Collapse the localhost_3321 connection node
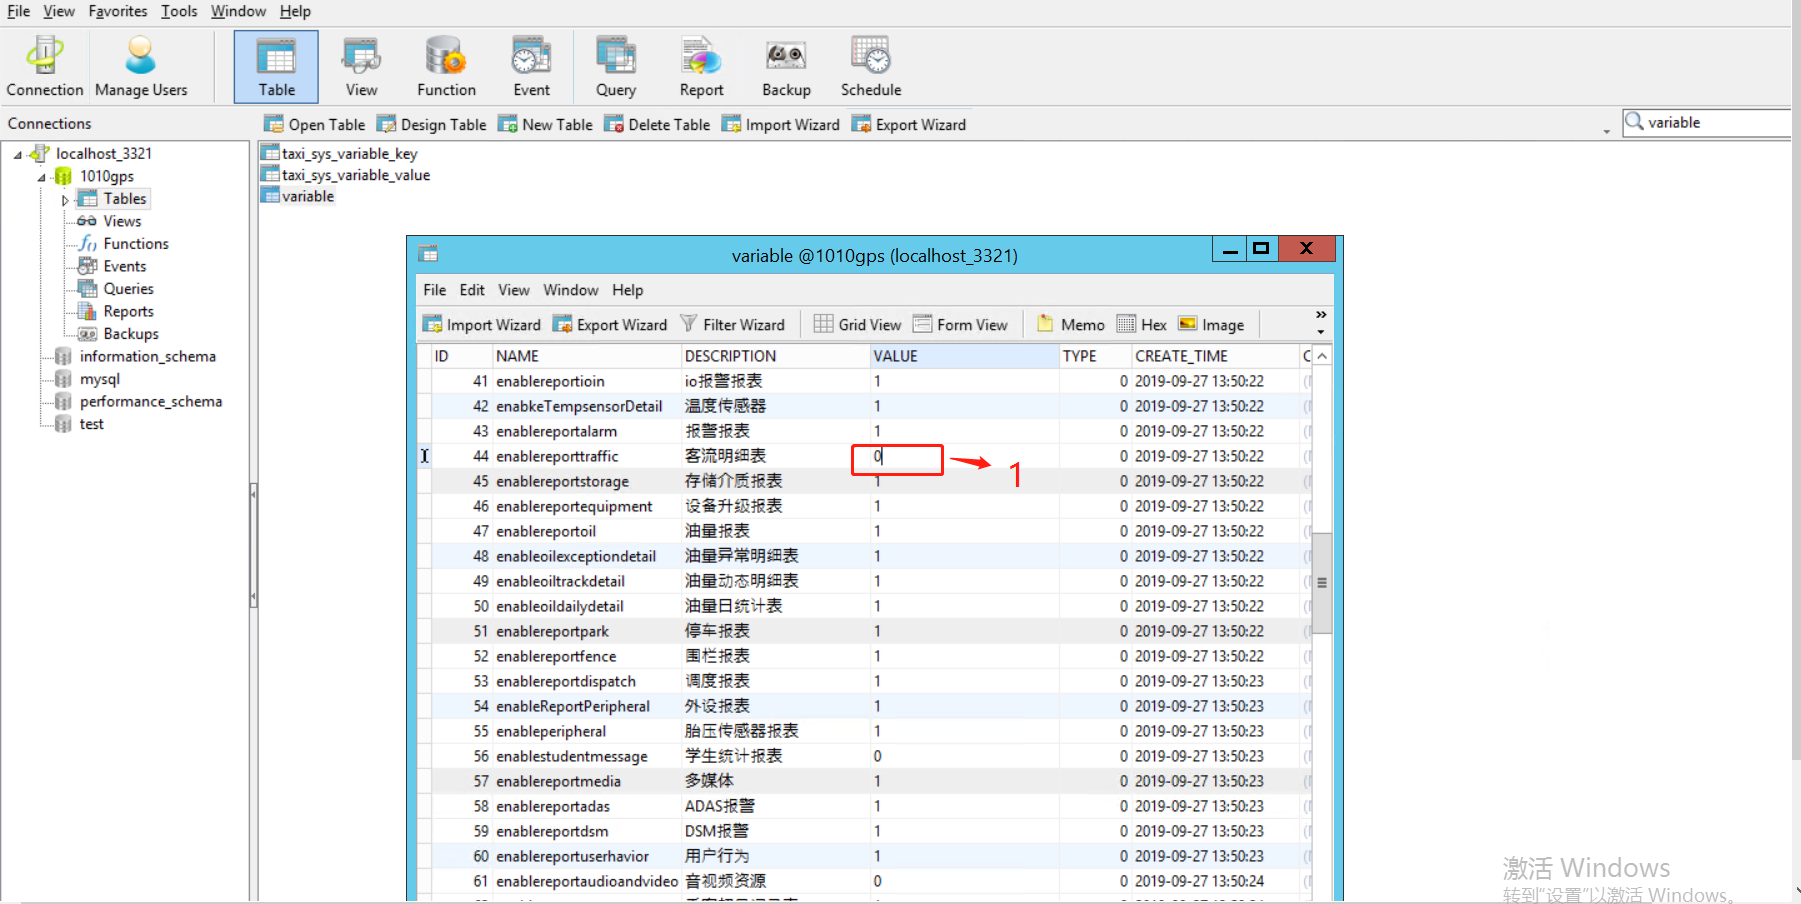The width and height of the screenshot is (1801, 904). coord(18,155)
